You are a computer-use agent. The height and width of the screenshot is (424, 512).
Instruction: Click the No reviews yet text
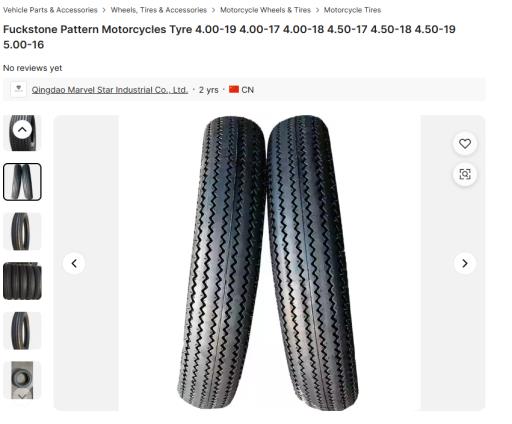click(33, 68)
